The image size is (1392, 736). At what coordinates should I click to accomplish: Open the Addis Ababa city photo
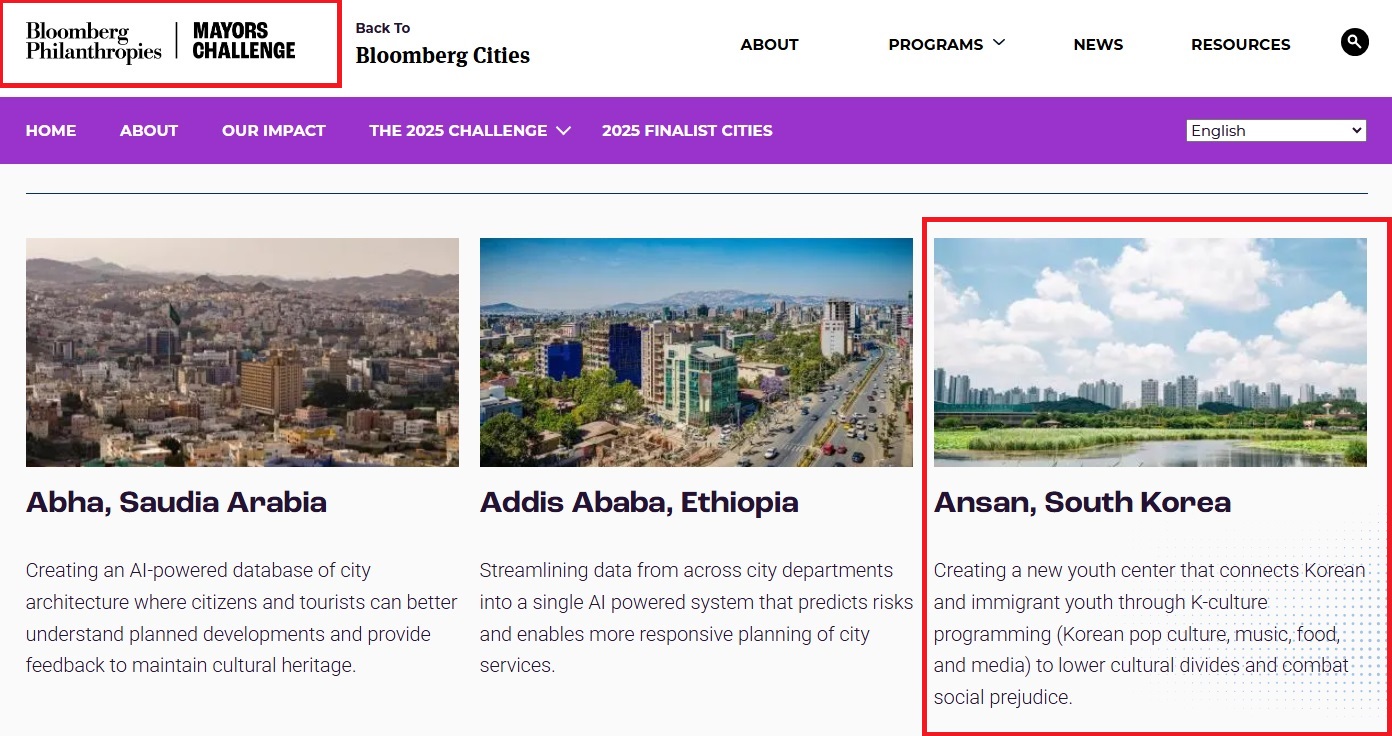(x=696, y=352)
